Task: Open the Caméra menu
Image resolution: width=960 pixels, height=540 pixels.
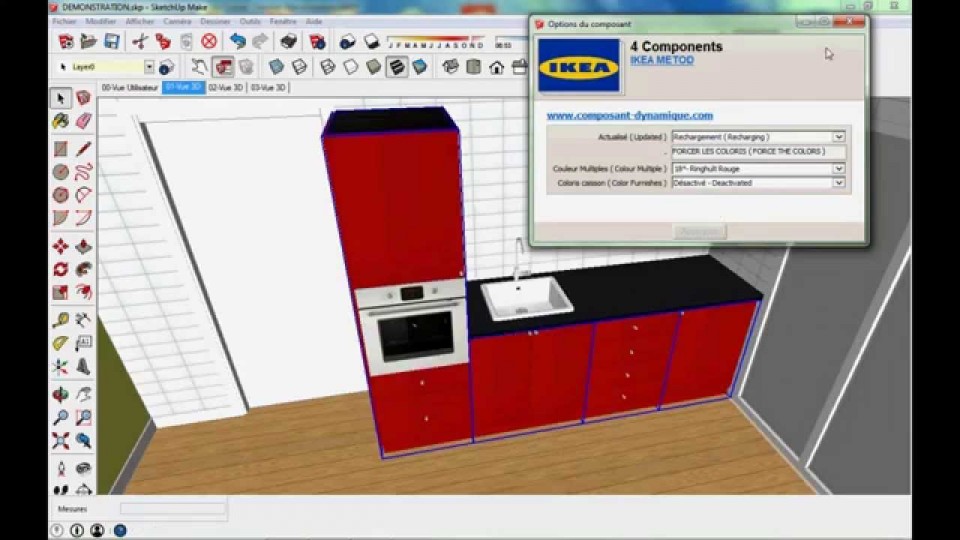Action: pyautogui.click(x=178, y=21)
